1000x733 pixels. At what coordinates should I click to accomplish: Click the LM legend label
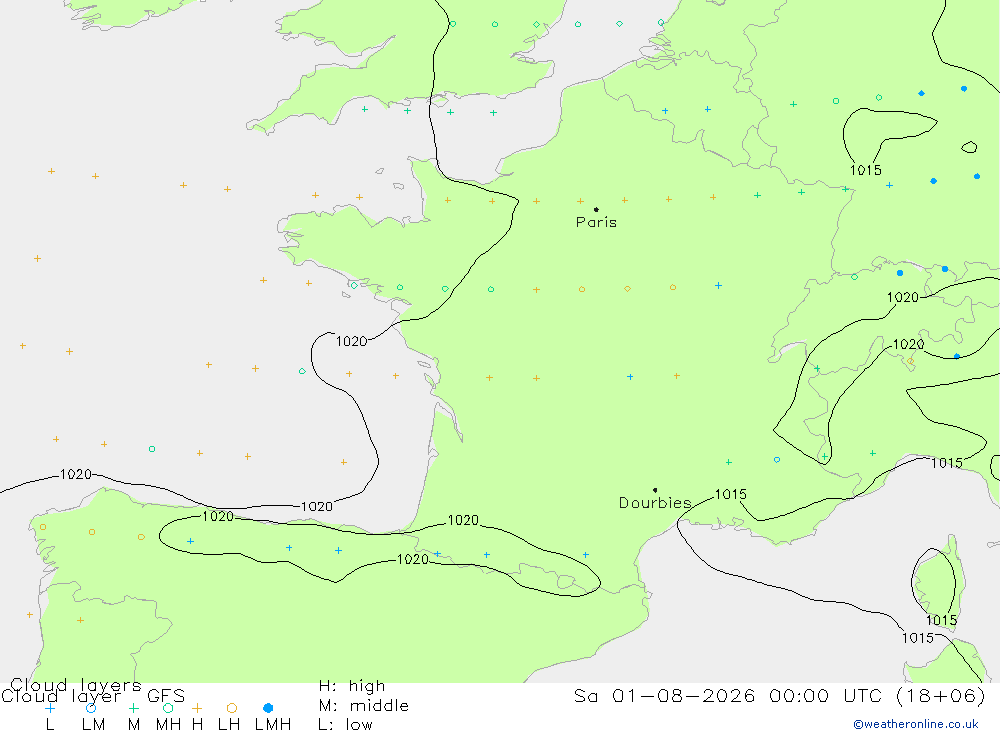point(93,725)
